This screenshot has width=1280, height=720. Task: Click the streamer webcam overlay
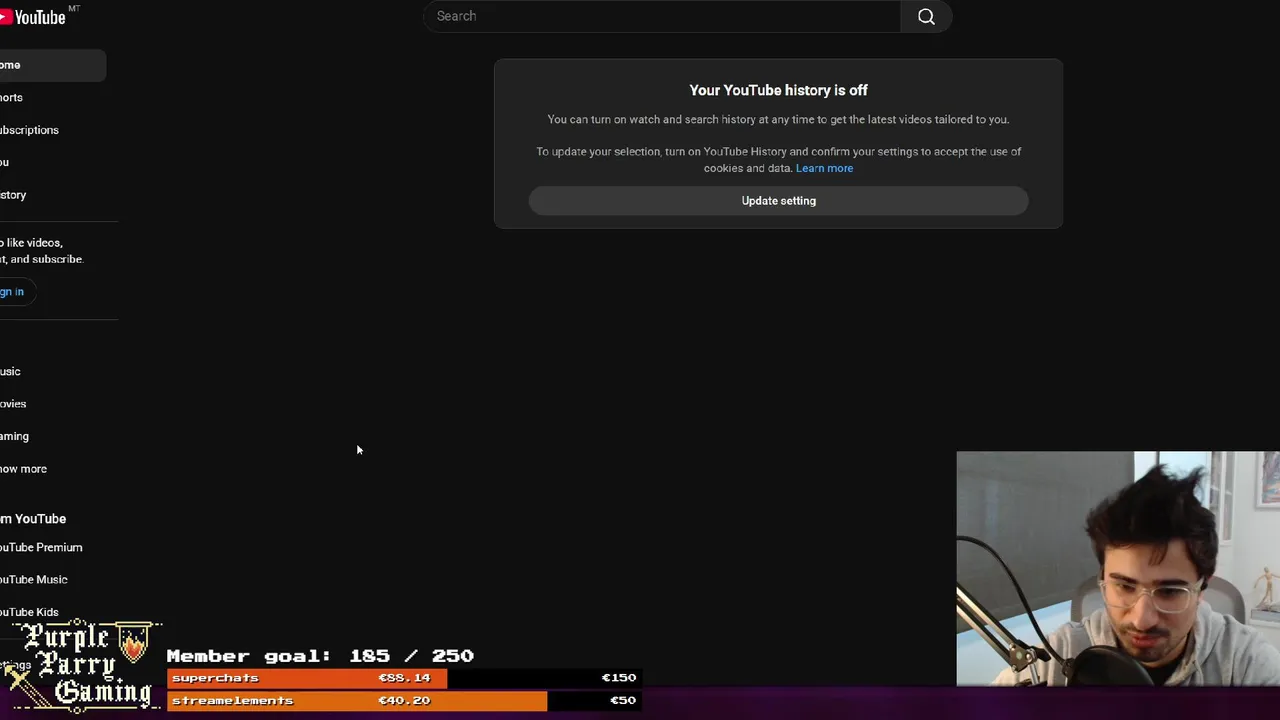coord(1118,569)
